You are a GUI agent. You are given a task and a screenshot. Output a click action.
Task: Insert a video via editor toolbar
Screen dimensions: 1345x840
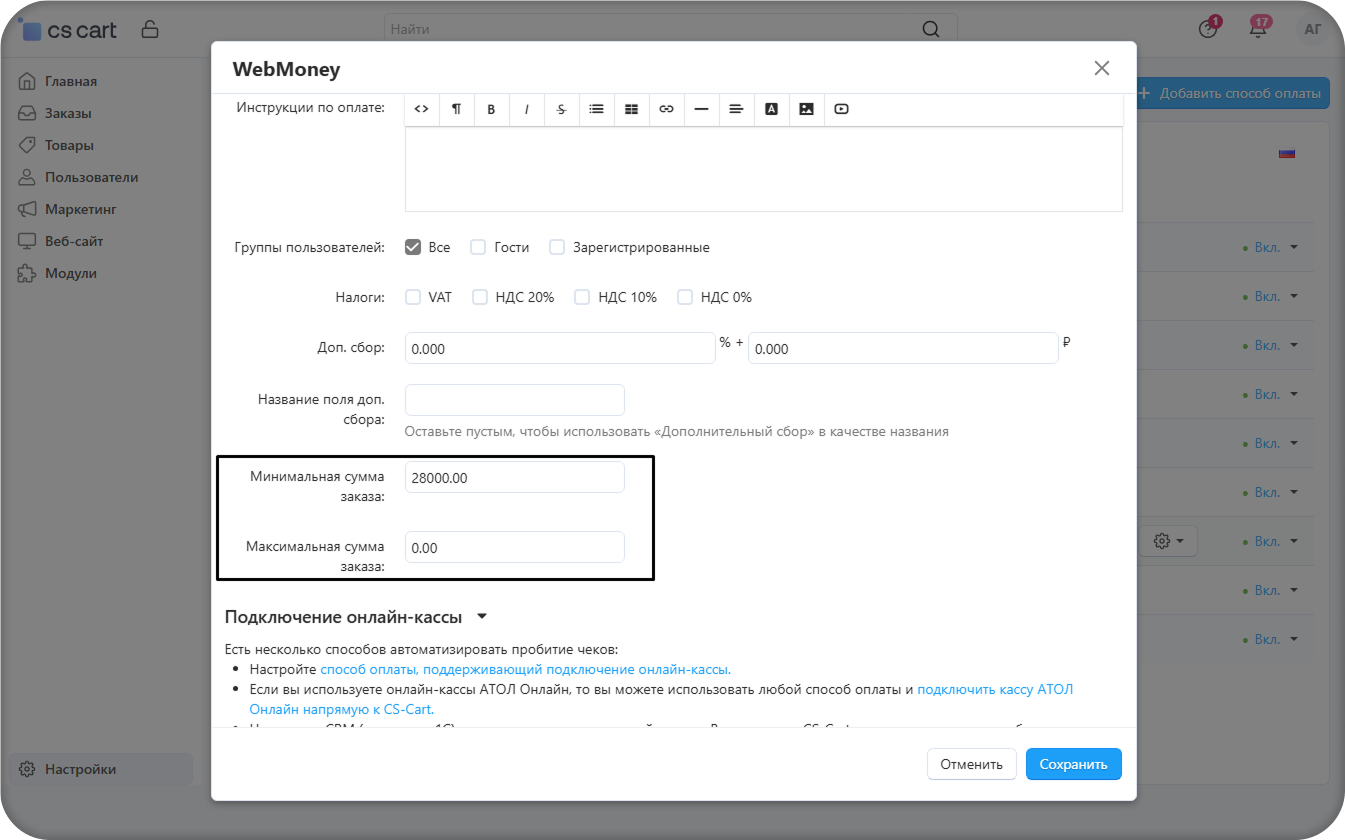click(841, 109)
